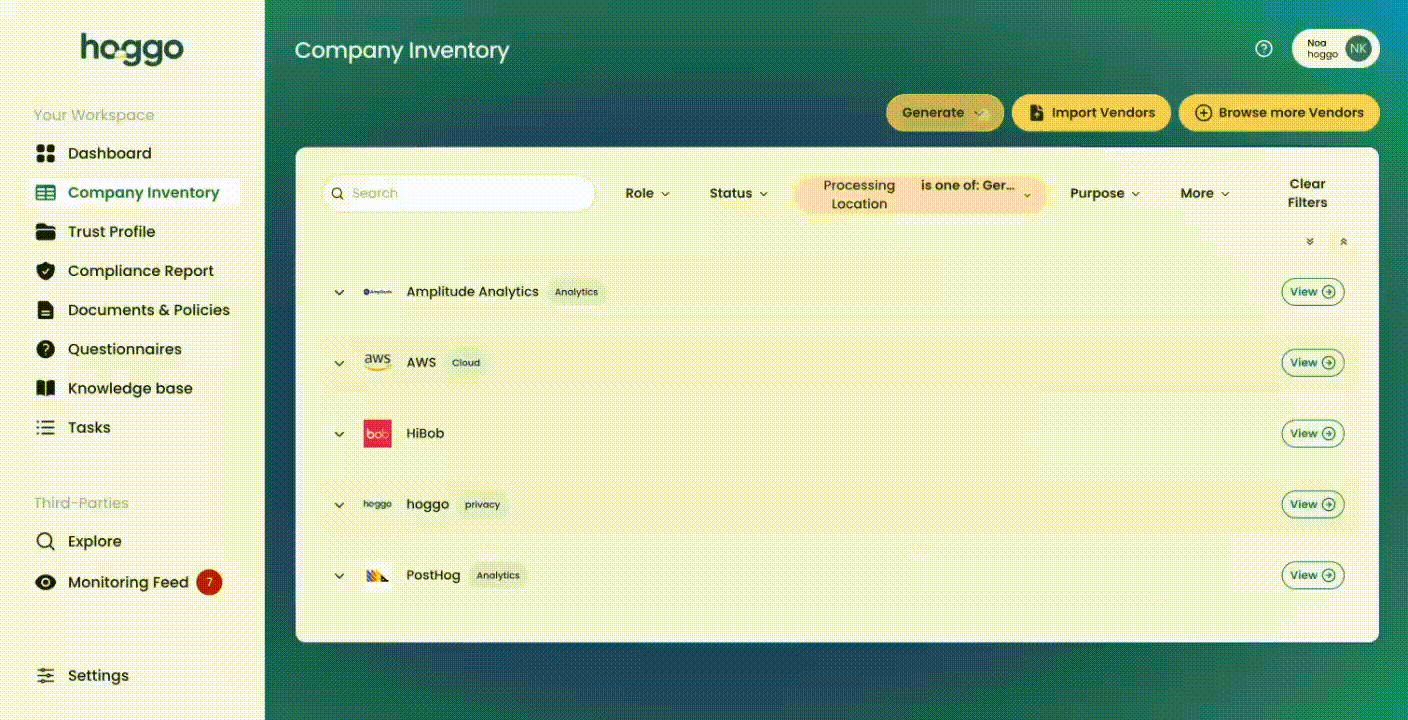Click the Analytics tag on Amplitude Analytics

576,292
